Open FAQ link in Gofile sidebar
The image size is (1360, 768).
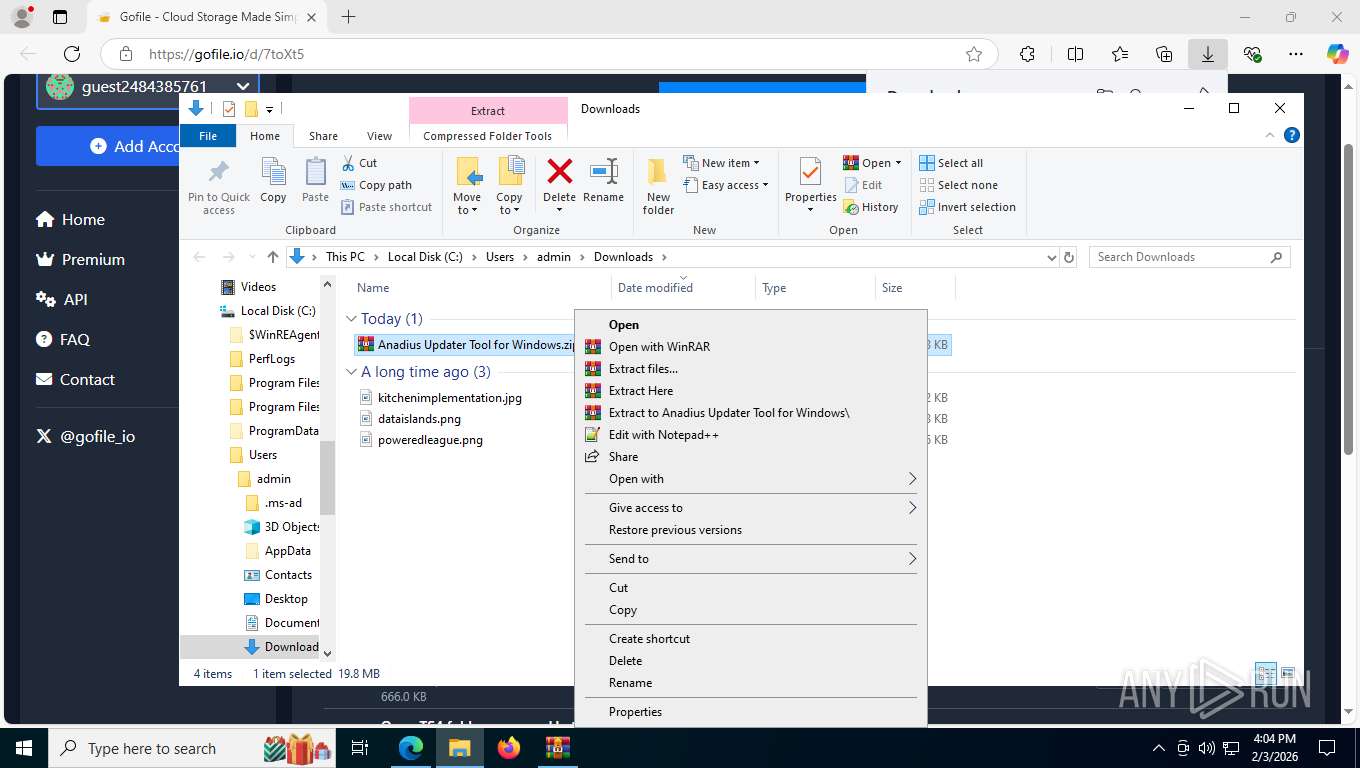pos(63,339)
